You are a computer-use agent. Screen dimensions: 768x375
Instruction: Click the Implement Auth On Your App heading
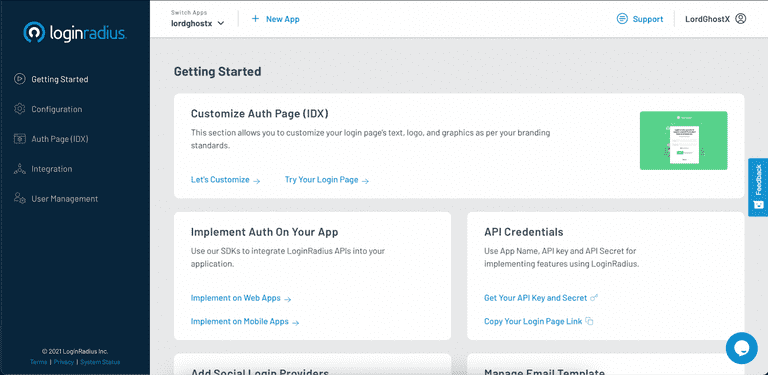[x=264, y=232]
